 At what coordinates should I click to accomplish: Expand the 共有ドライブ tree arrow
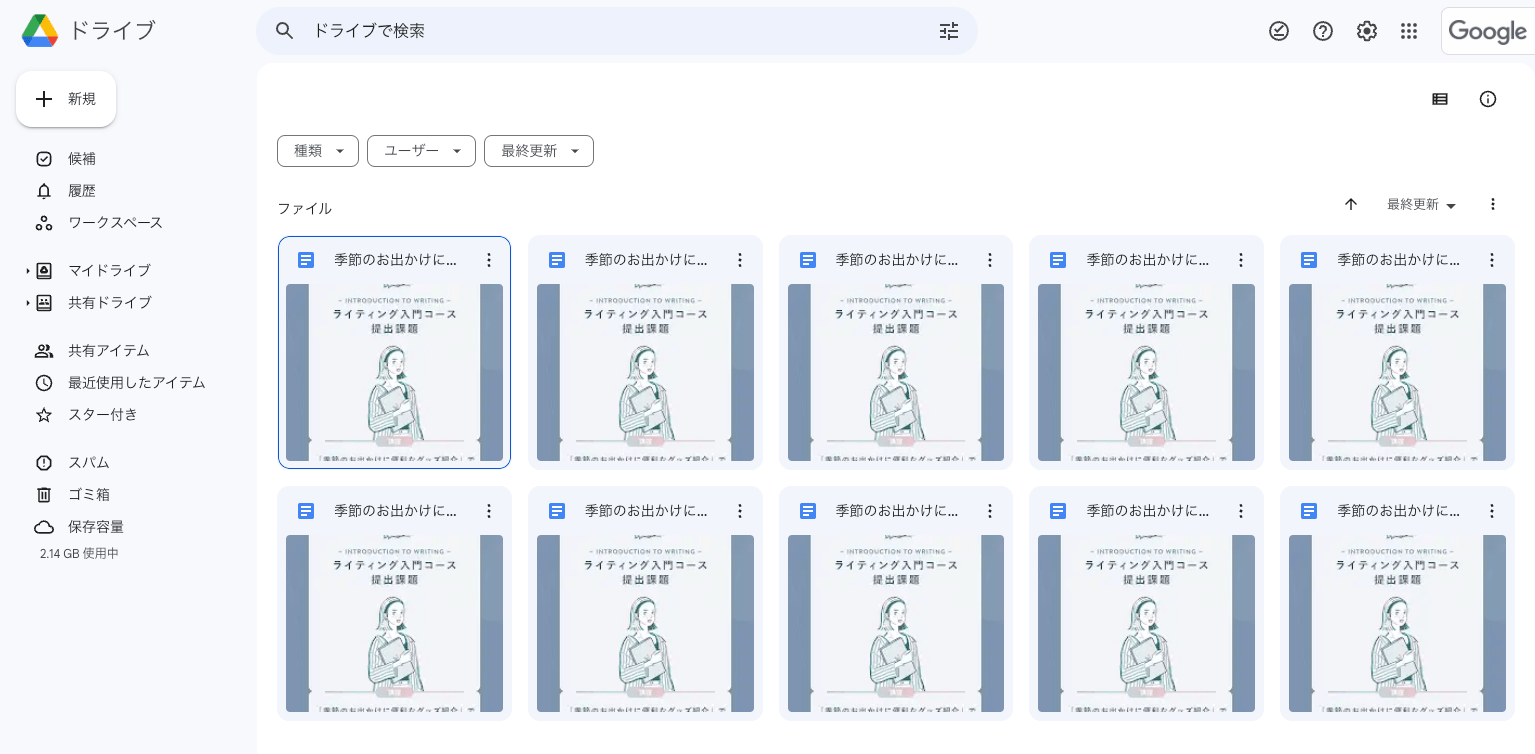[28, 303]
